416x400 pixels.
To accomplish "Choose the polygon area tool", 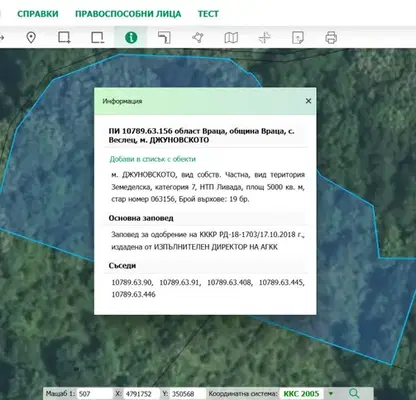I will coord(198,37).
